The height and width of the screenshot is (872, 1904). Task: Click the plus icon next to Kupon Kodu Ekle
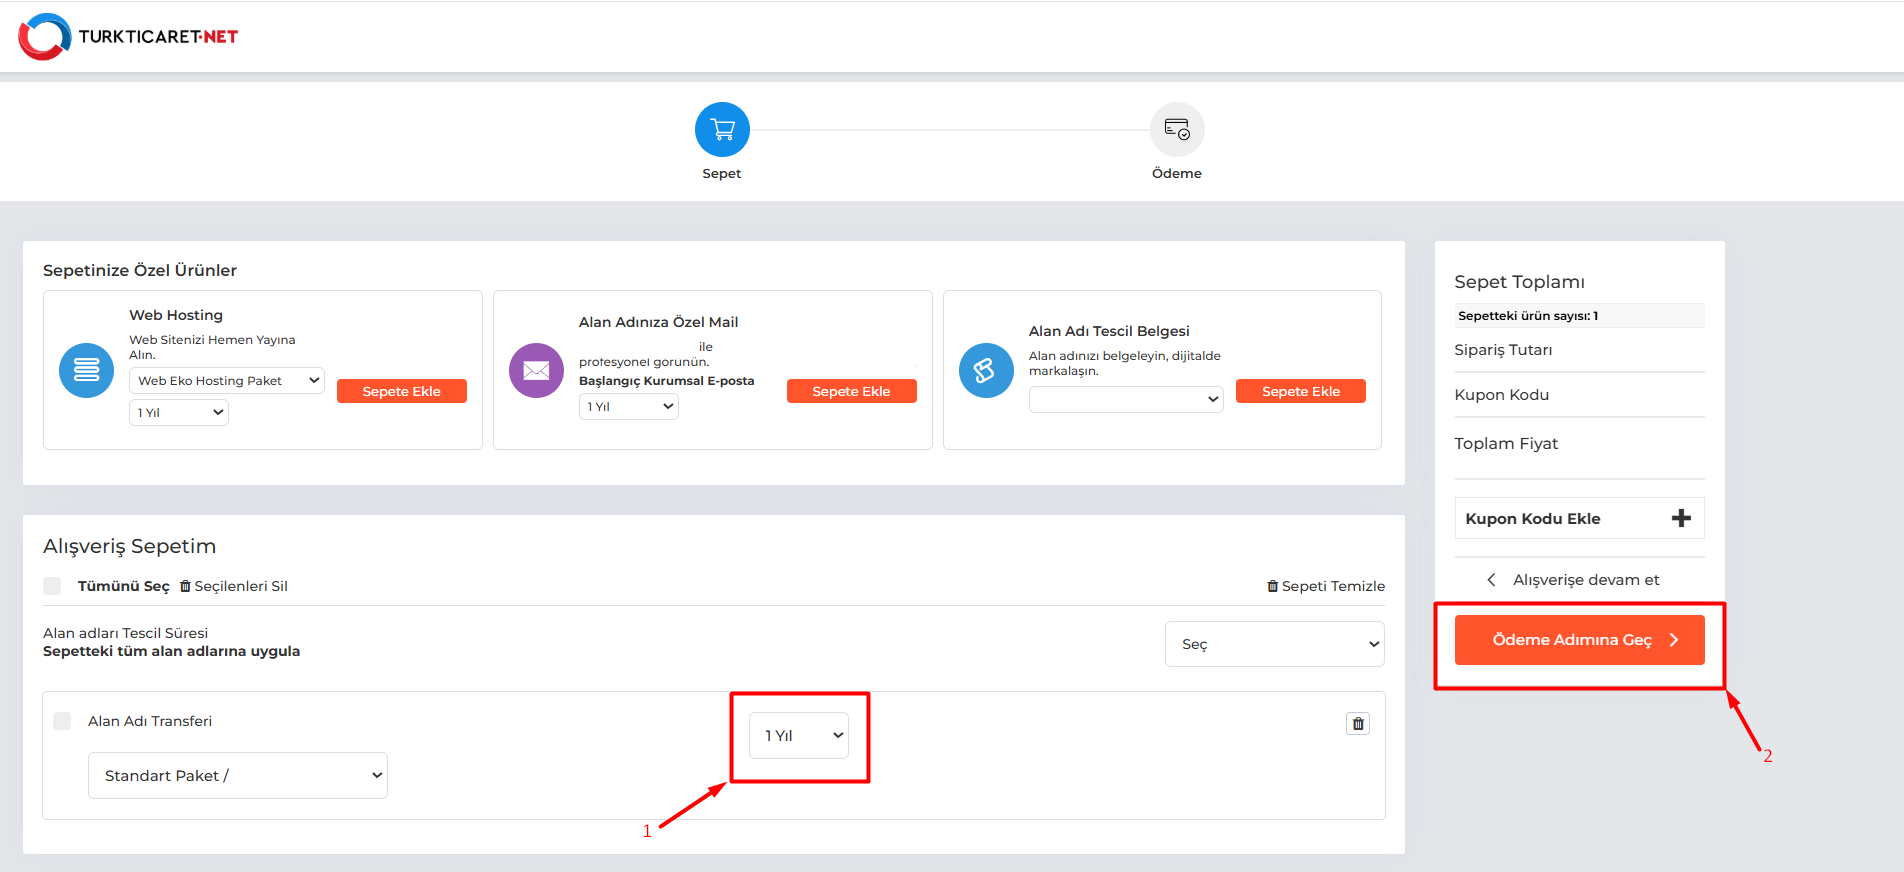[1681, 518]
